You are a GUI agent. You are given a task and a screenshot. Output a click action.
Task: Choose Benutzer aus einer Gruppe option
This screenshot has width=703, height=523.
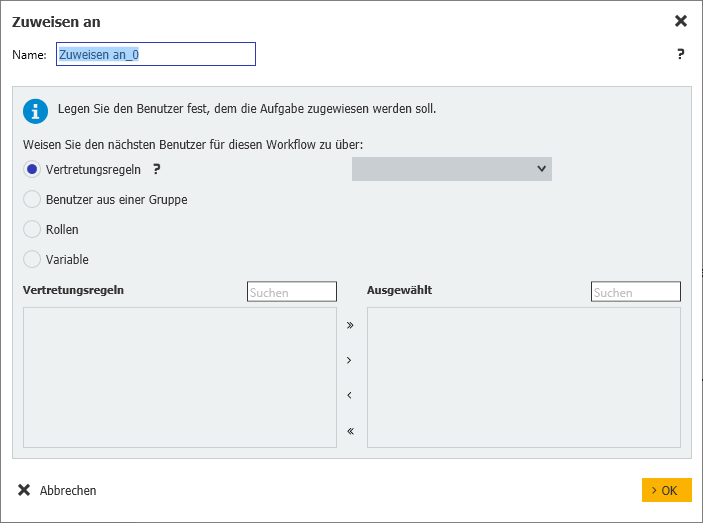(x=32, y=199)
